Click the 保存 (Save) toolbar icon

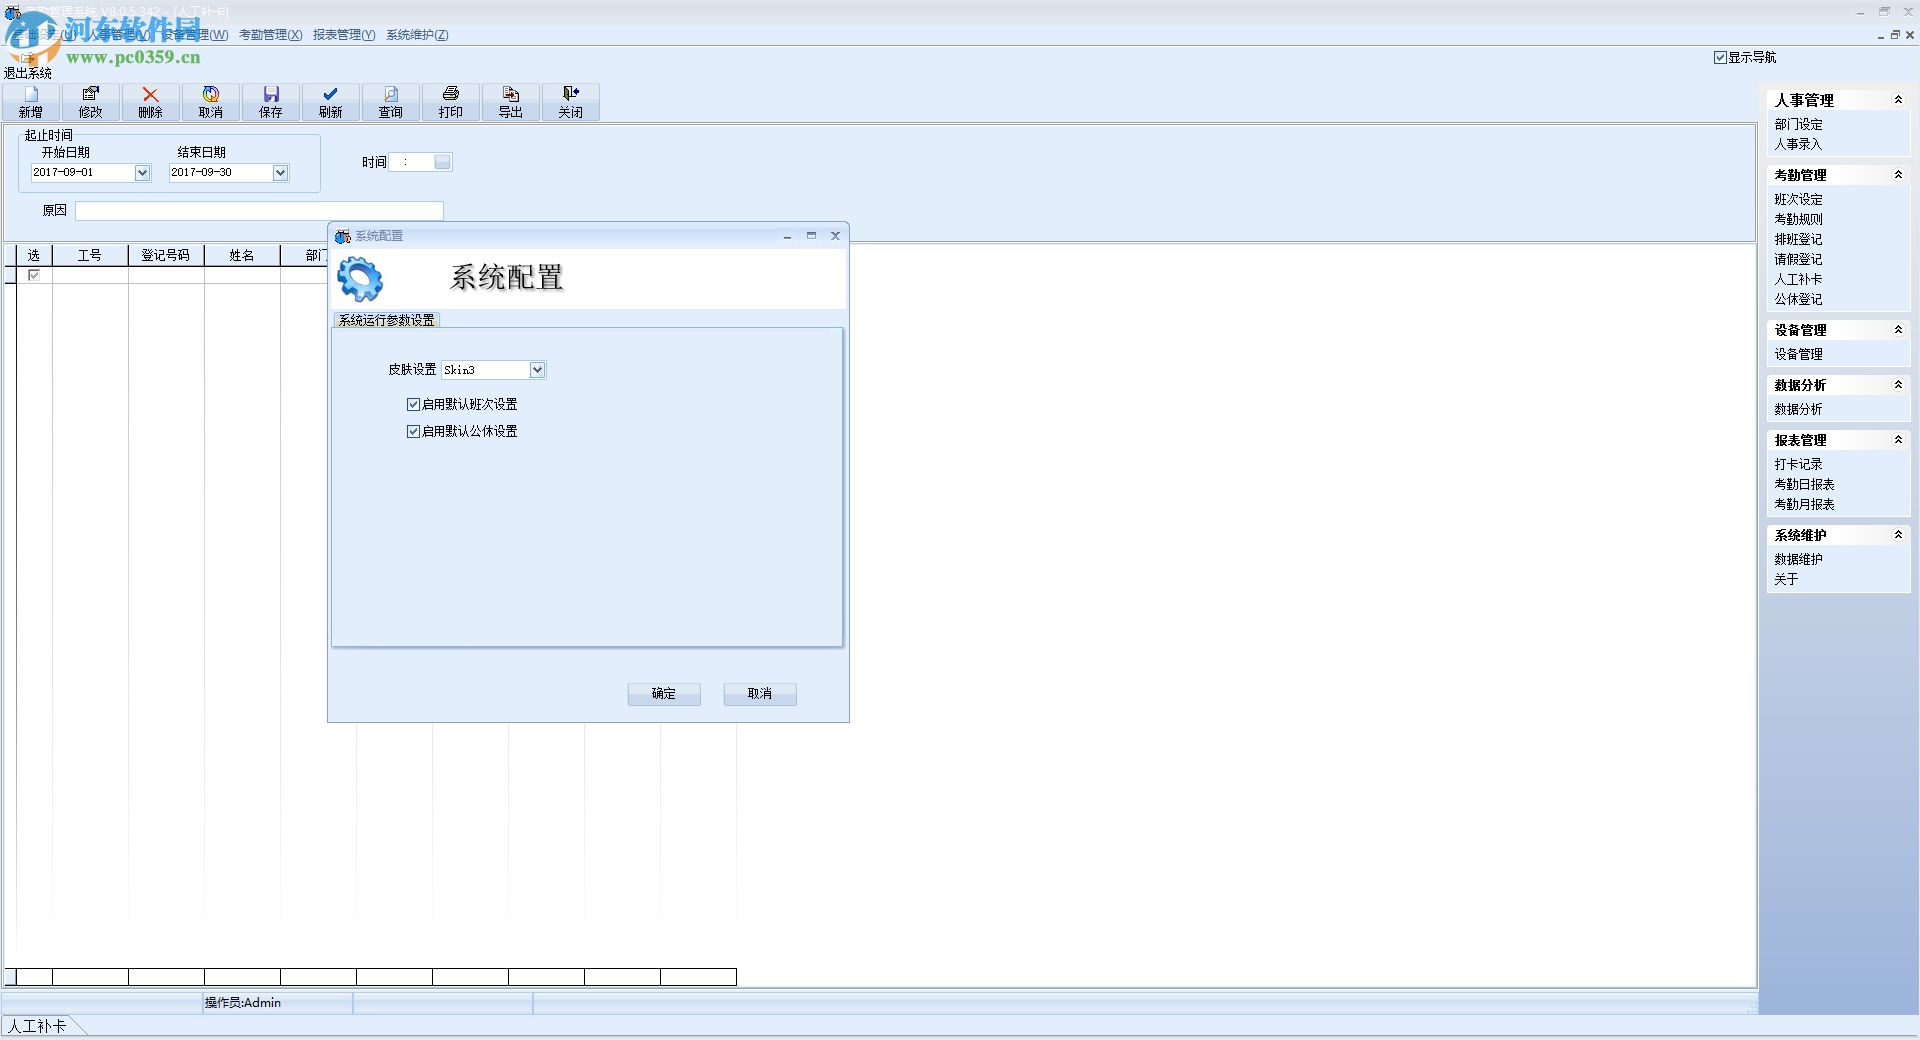(x=270, y=101)
